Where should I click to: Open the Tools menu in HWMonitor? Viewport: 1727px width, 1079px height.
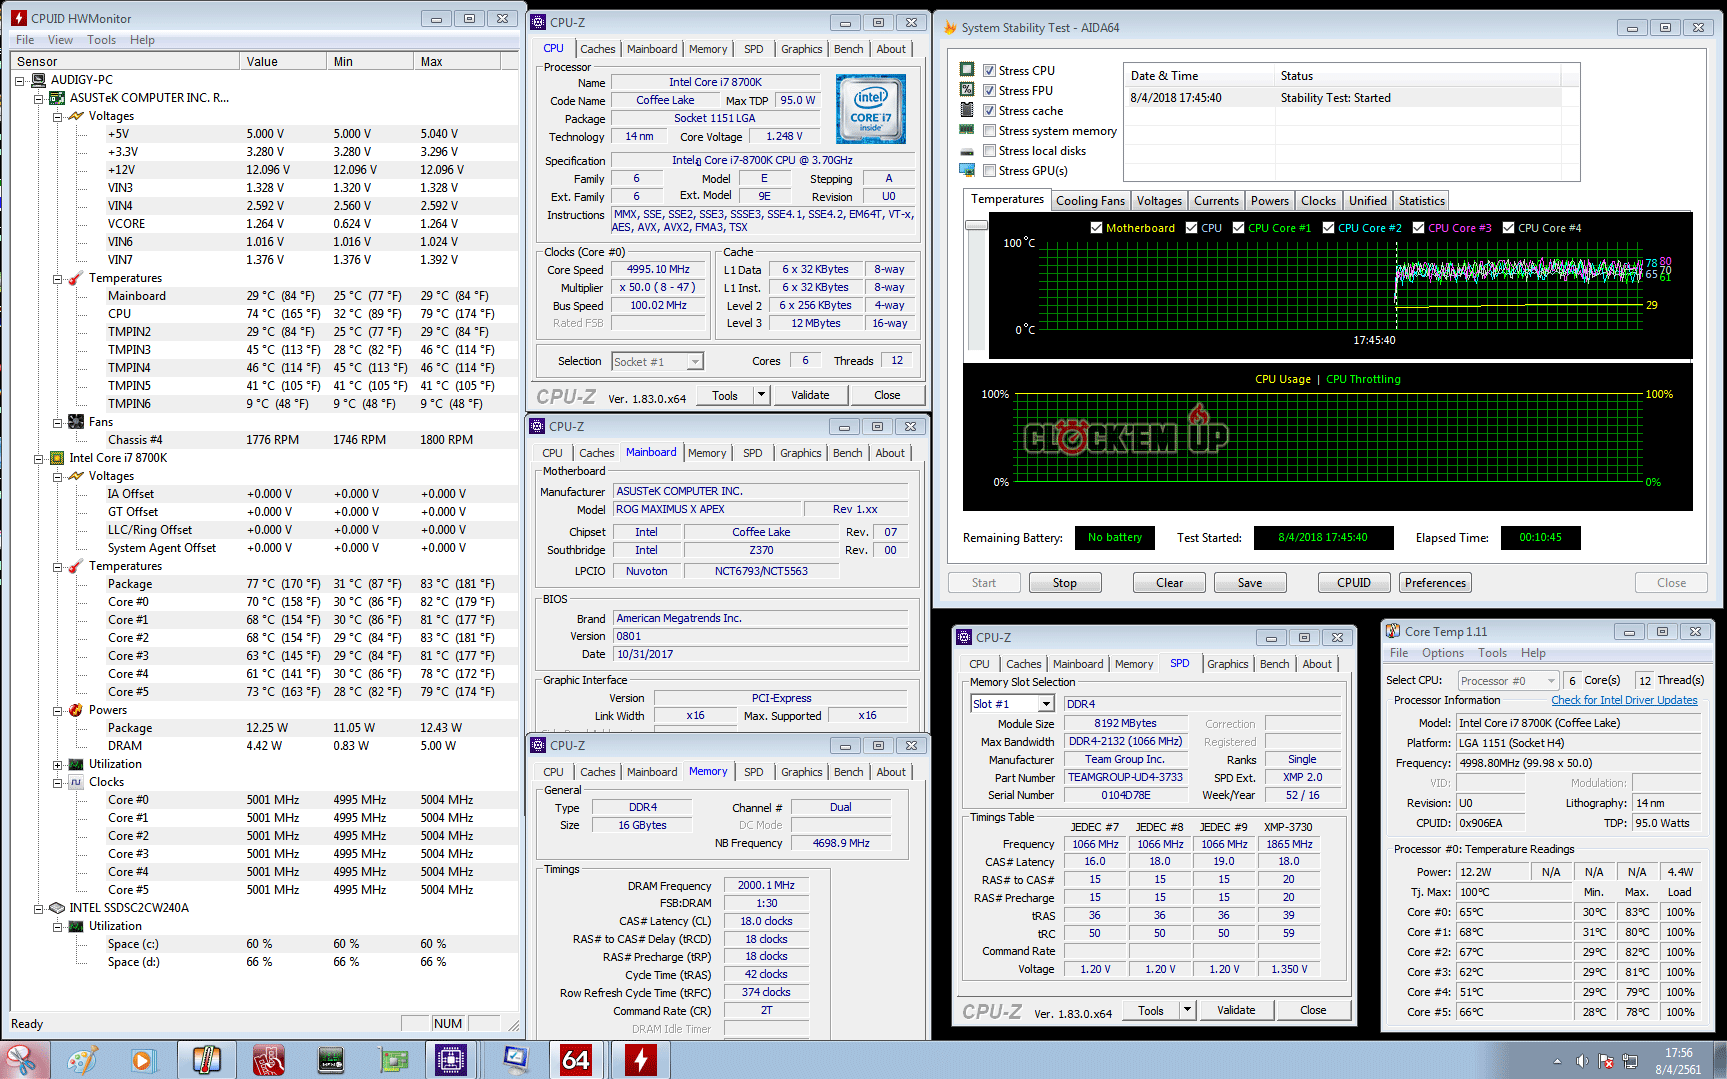(x=101, y=40)
